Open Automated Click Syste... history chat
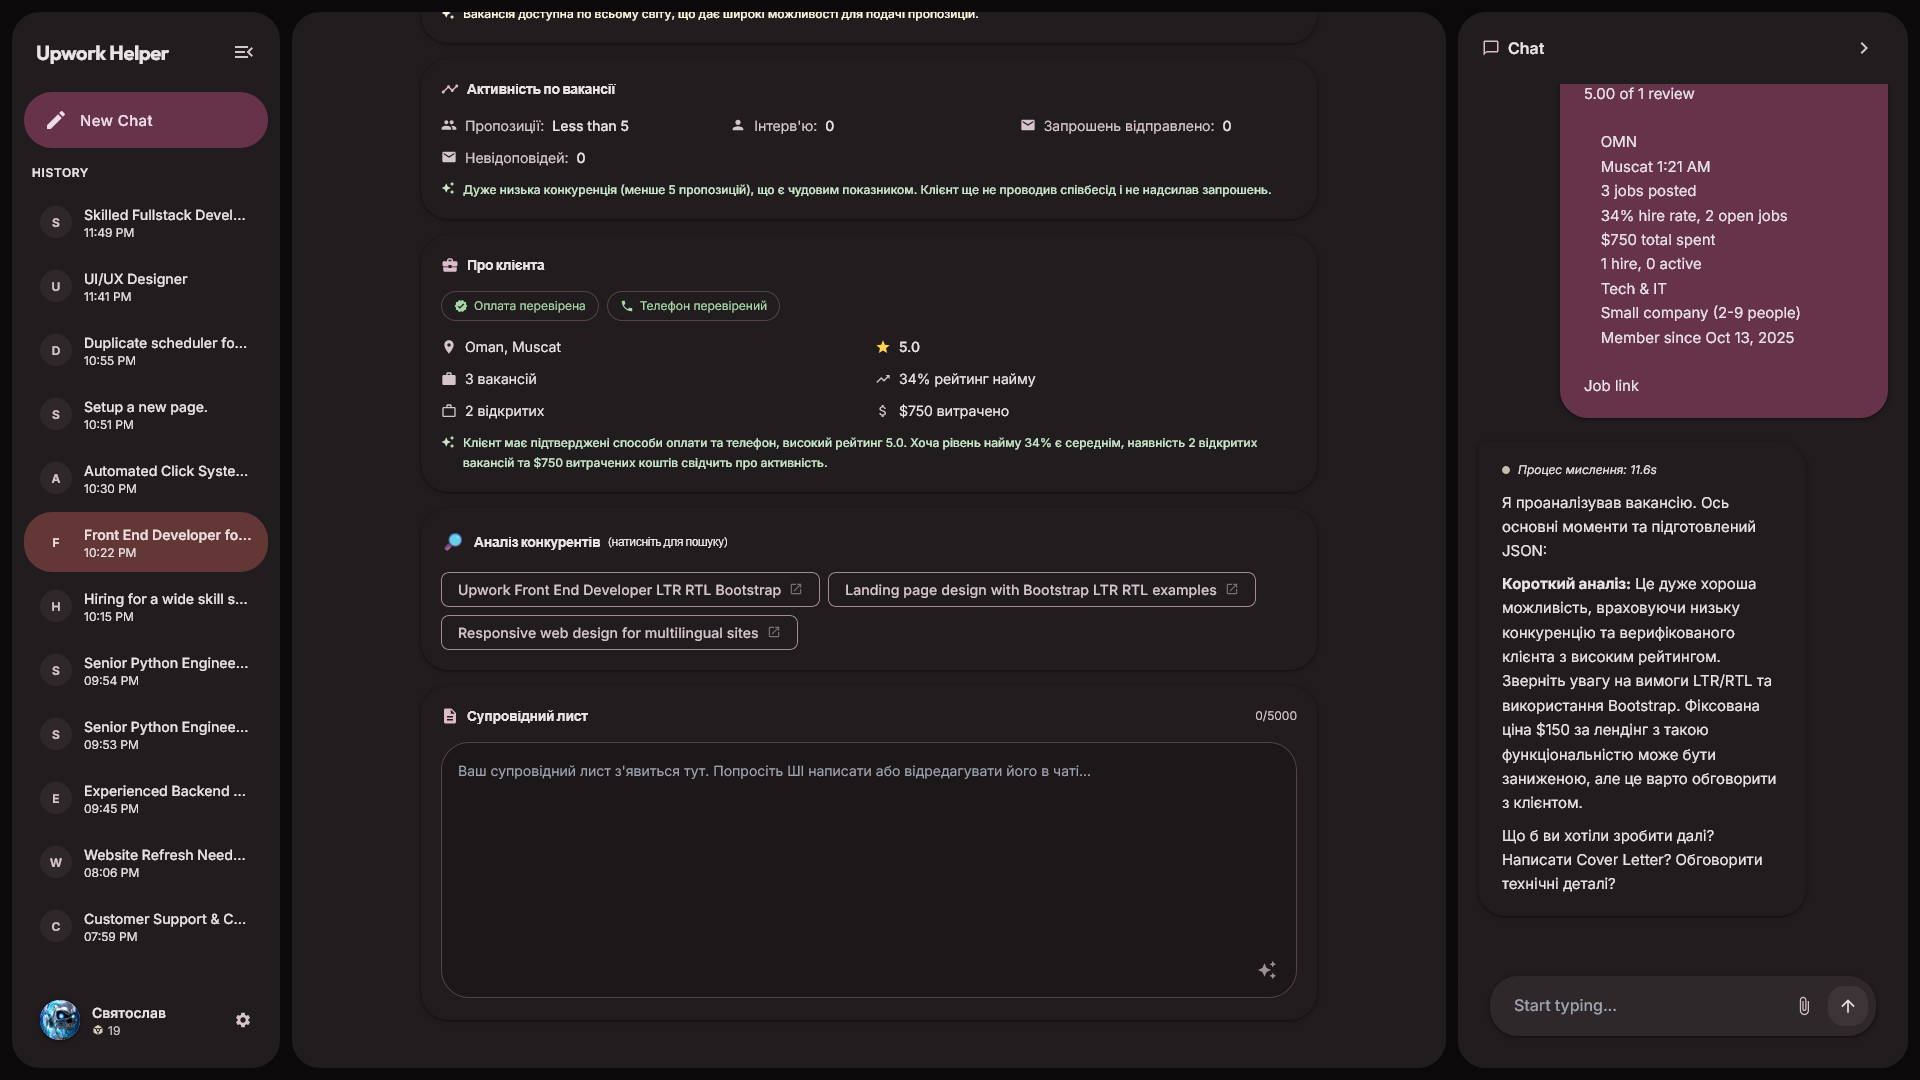Viewport: 1920px width, 1080px height. click(146, 478)
